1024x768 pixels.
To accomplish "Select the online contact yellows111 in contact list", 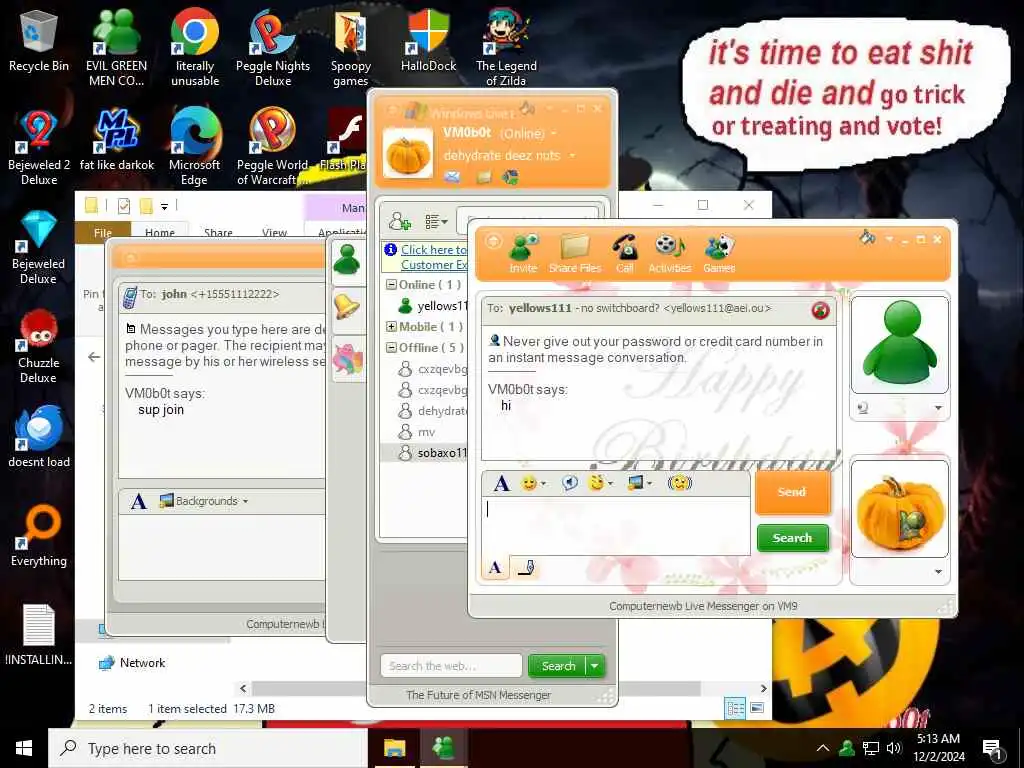I will pyautogui.click(x=432, y=306).
